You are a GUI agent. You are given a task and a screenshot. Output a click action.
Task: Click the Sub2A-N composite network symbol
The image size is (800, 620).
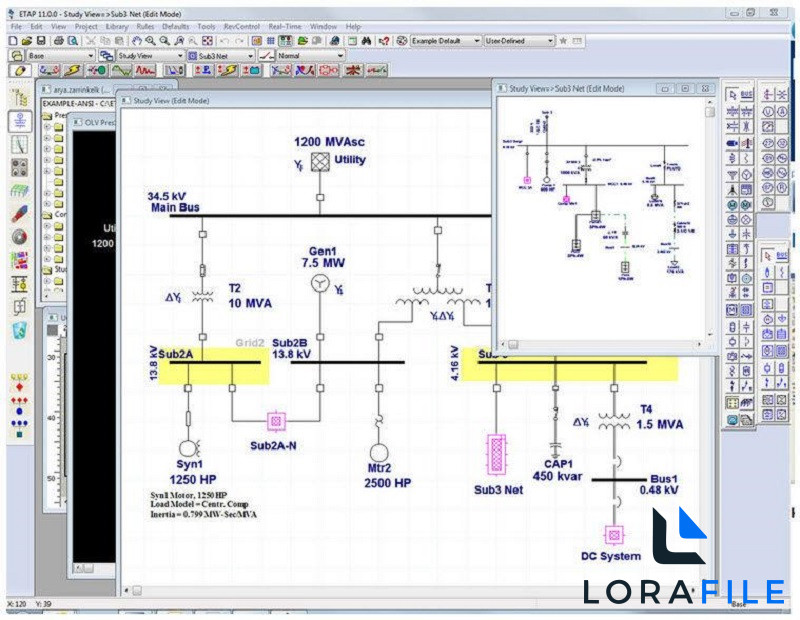(x=276, y=421)
